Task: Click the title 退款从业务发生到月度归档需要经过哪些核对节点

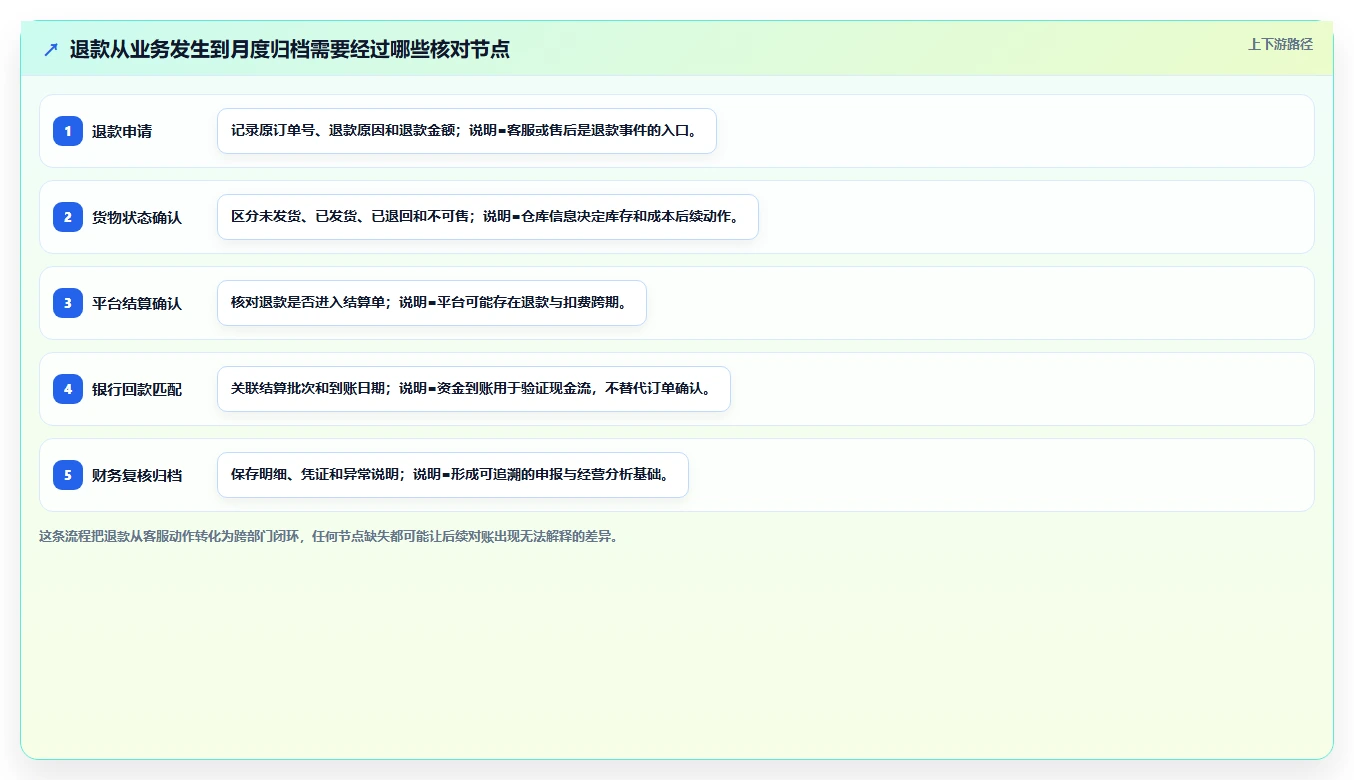Action: (x=290, y=50)
